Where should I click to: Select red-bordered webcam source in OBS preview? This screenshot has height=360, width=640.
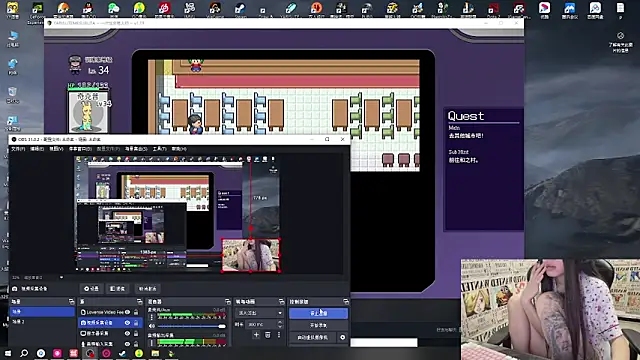click(251, 255)
